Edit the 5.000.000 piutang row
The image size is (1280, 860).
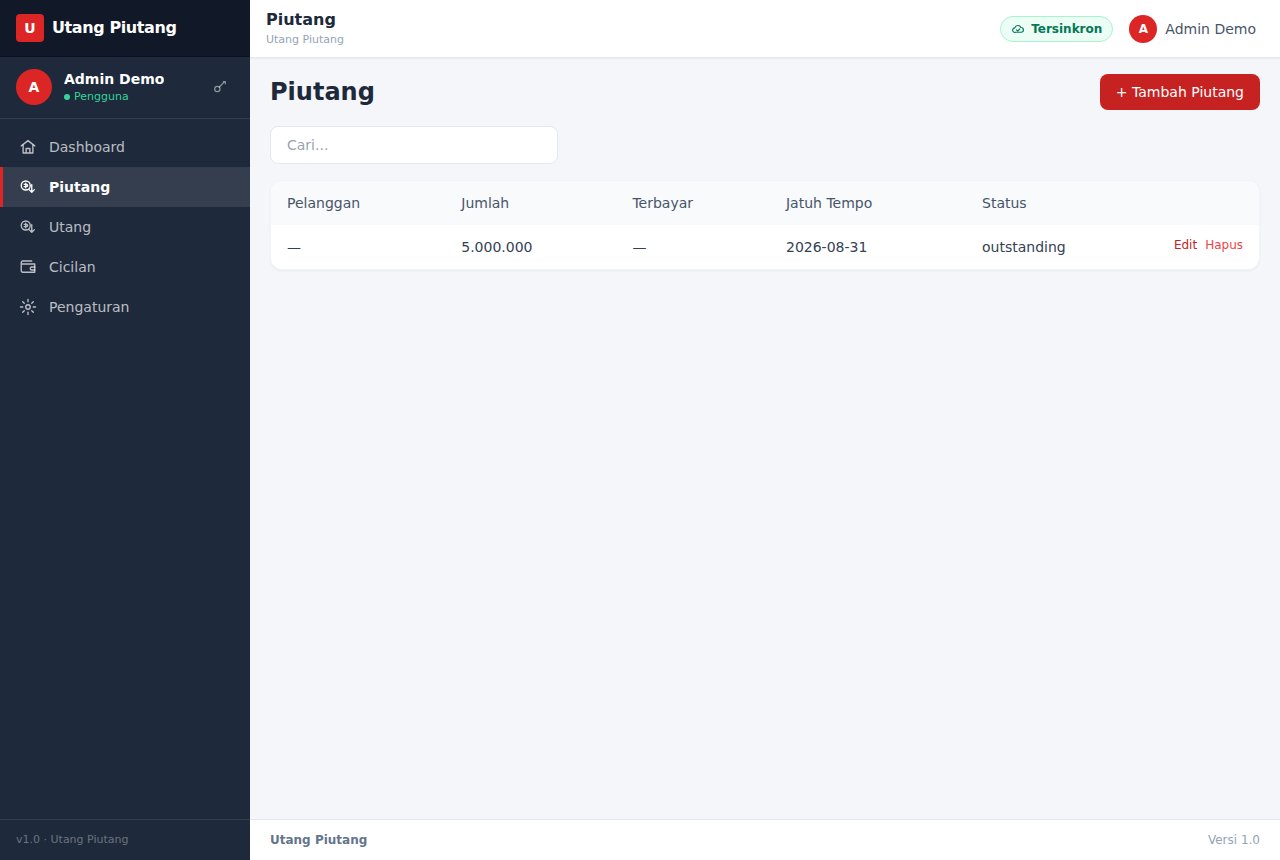pyautogui.click(x=1185, y=245)
